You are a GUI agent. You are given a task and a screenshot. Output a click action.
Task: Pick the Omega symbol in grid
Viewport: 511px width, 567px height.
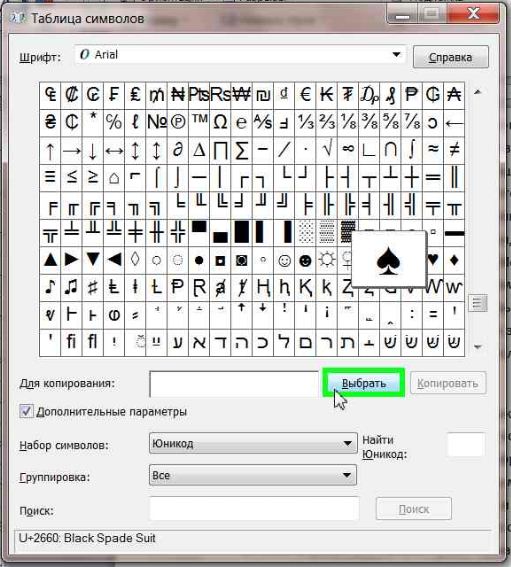220,123
